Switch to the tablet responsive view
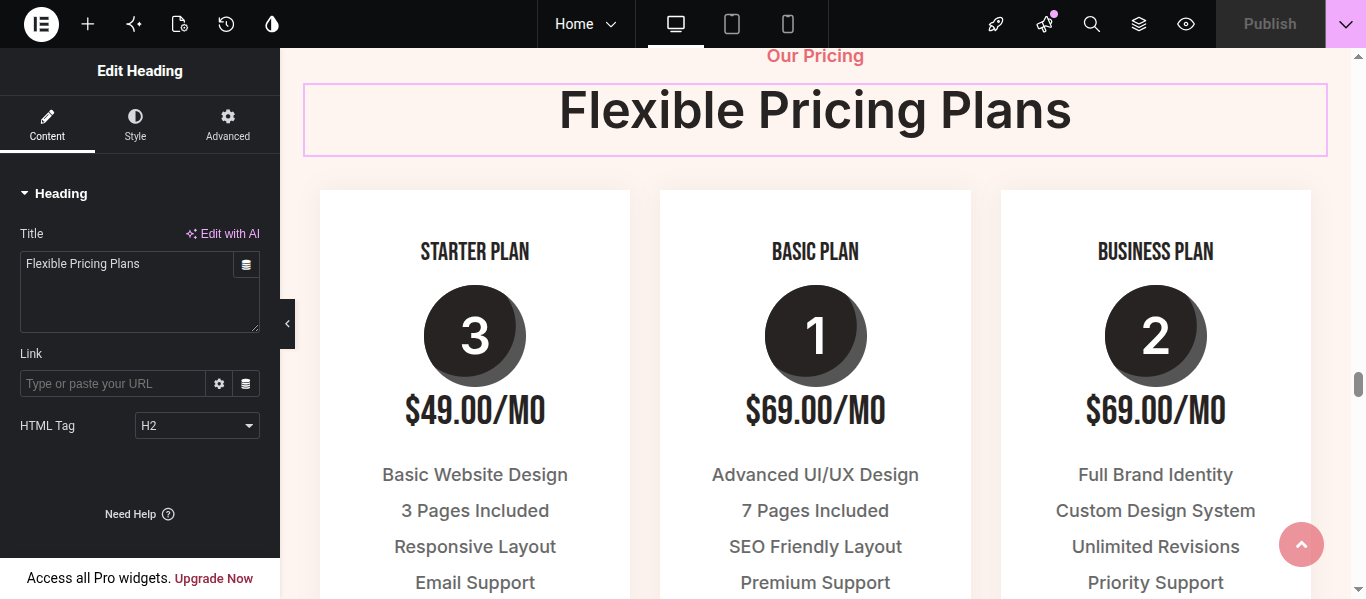1366x599 pixels. 732,24
